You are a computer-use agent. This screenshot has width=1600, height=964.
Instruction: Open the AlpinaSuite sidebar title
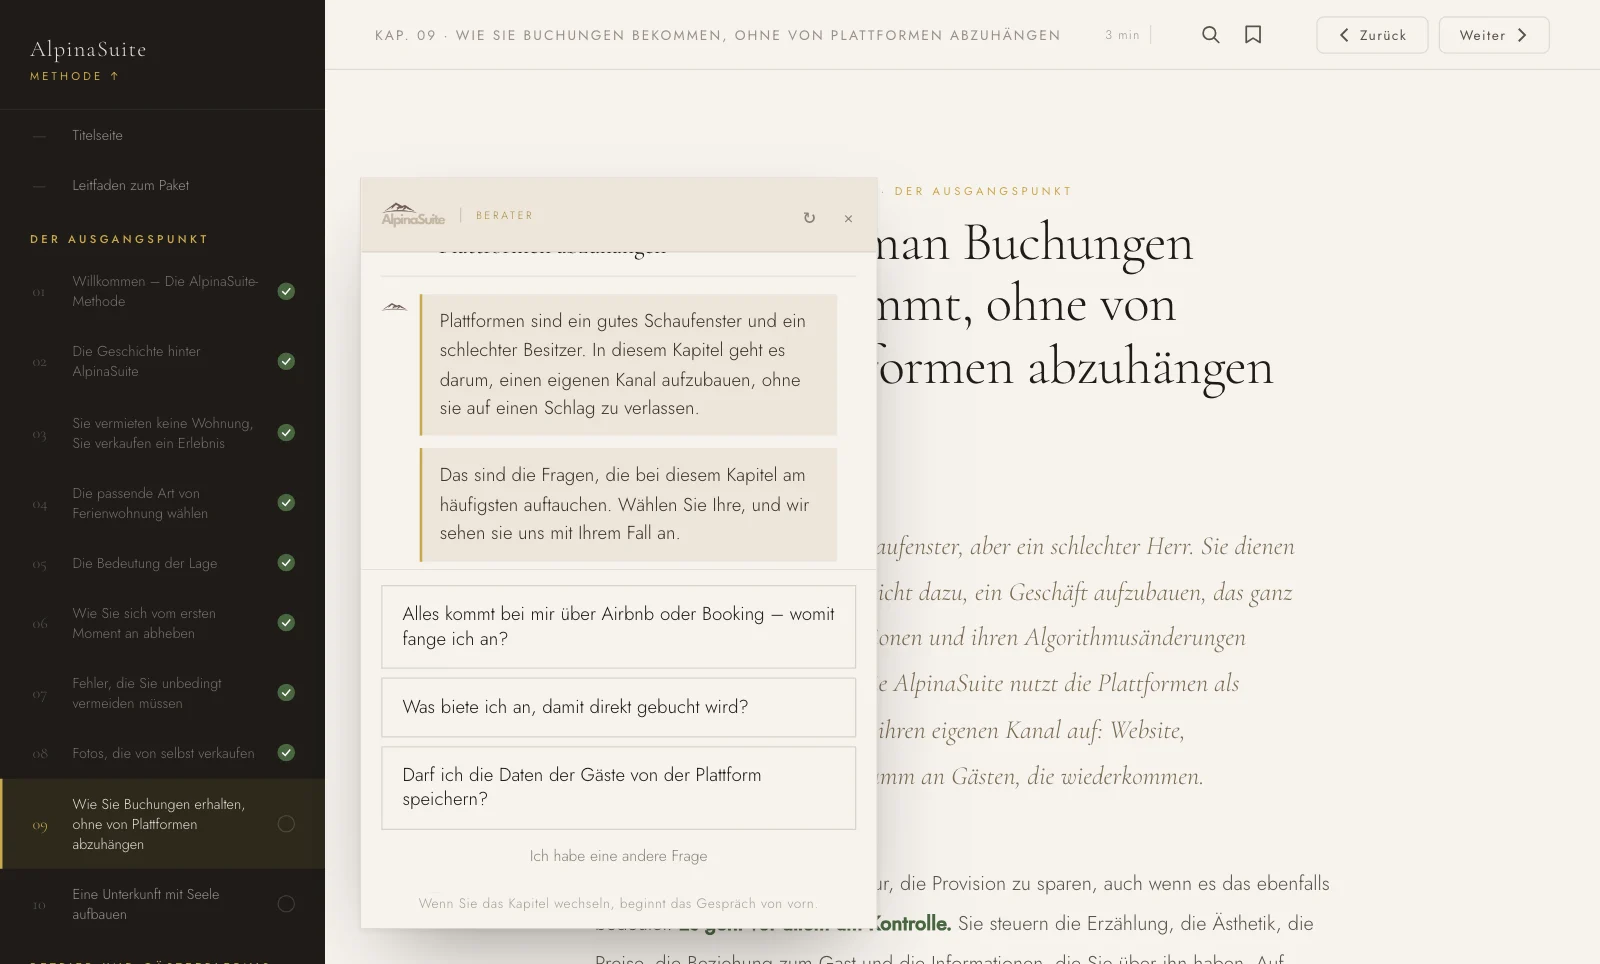tap(88, 49)
